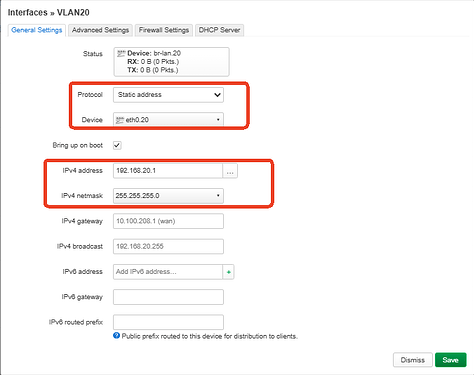Open the Firewall Settings tab
474x375 pixels.
164,30
